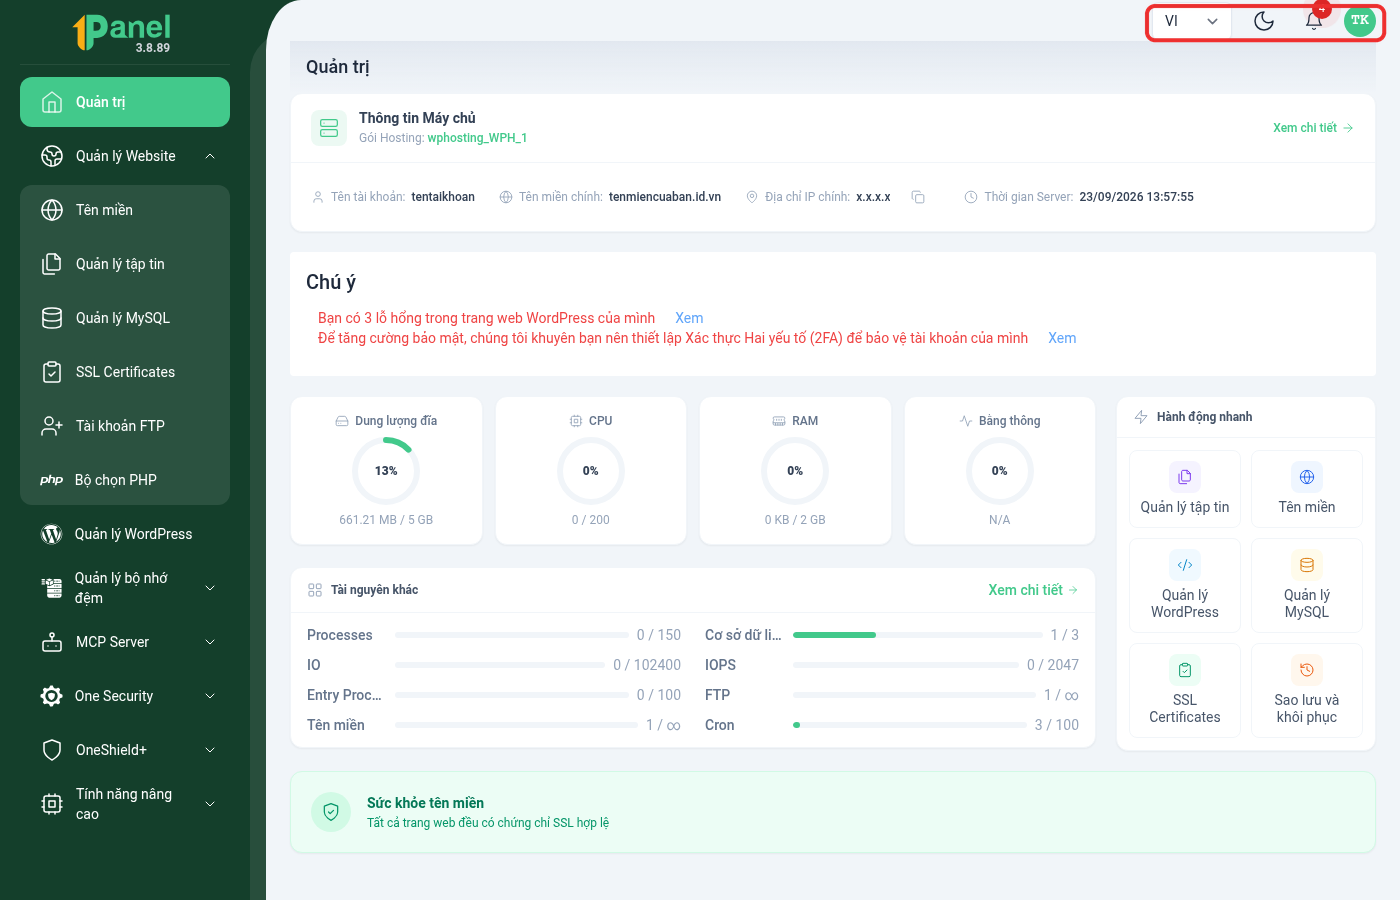Click the server icon beside Thông tin Máy chủ

click(329, 128)
